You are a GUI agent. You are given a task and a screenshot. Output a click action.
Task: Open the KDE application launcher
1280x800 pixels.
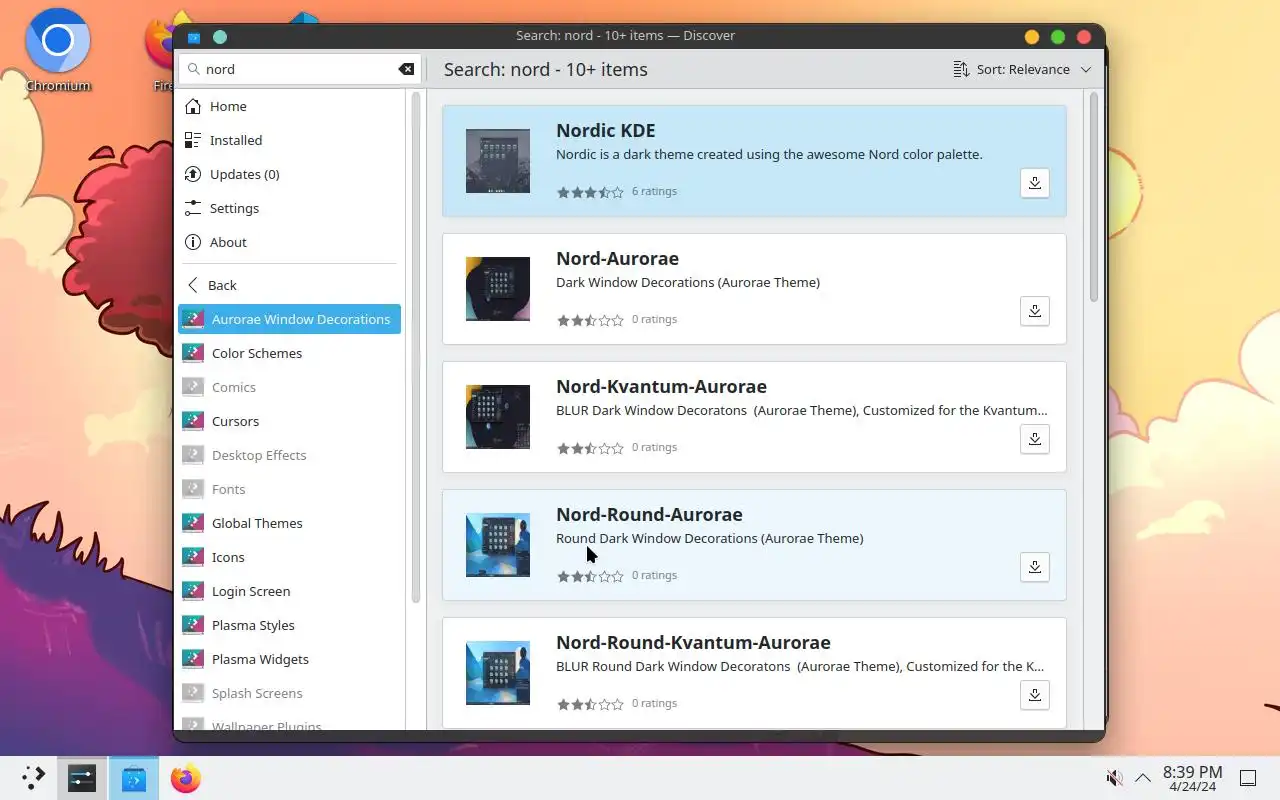click(34, 778)
